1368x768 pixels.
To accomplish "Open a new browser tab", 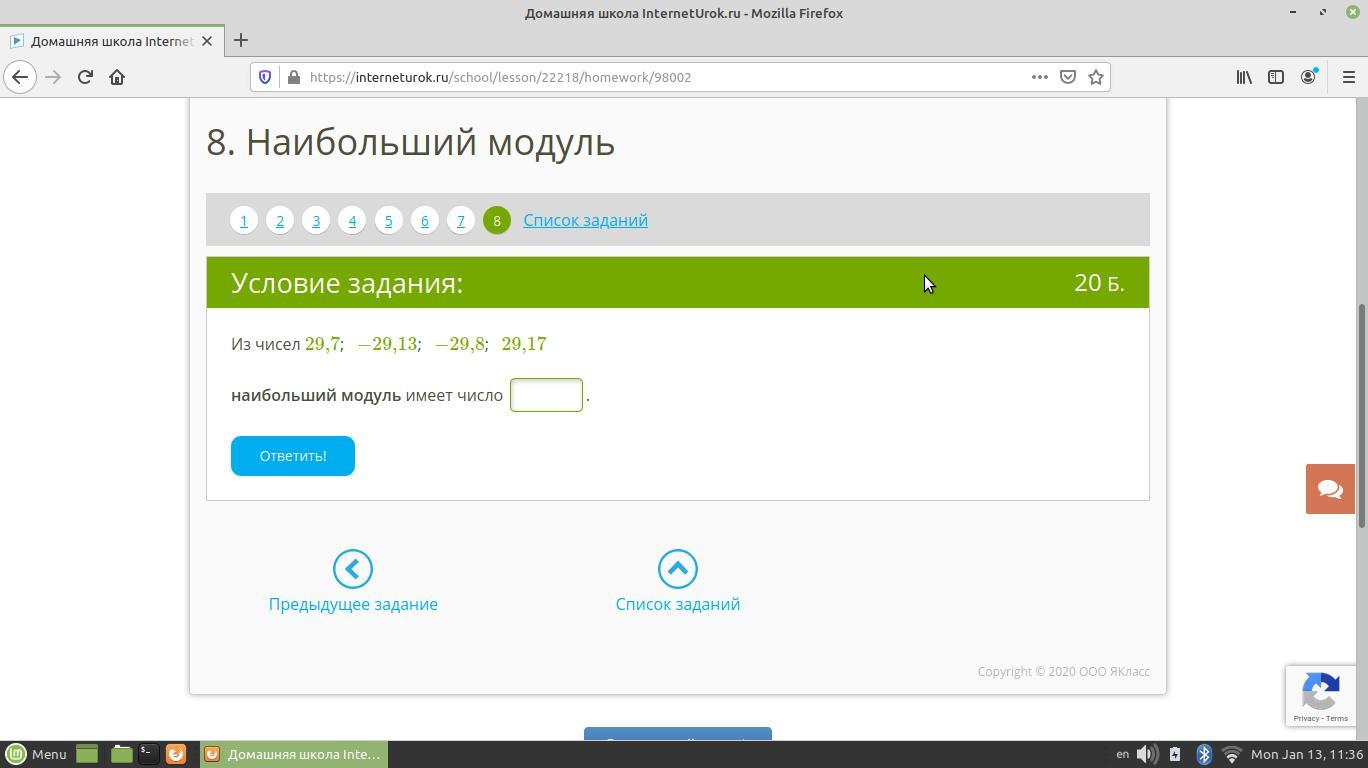I will point(241,41).
